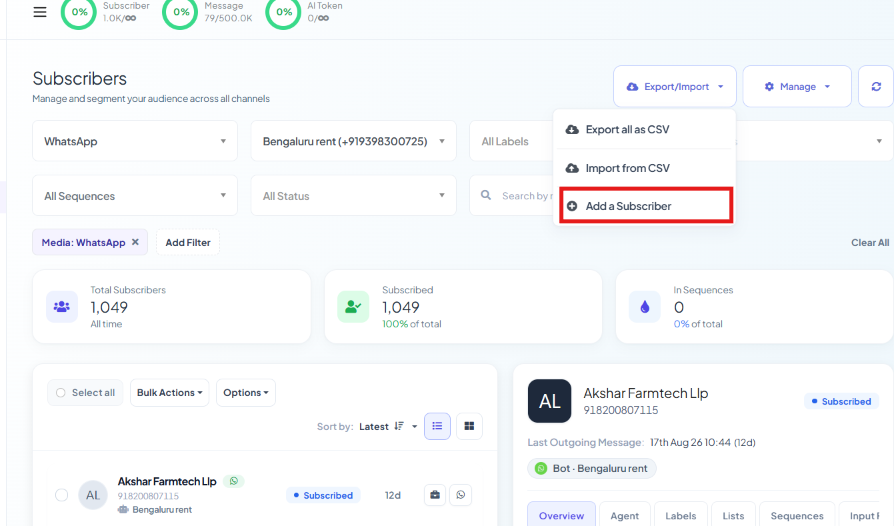
Task: Expand the WhatsApp channel dropdown
Action: (x=135, y=141)
